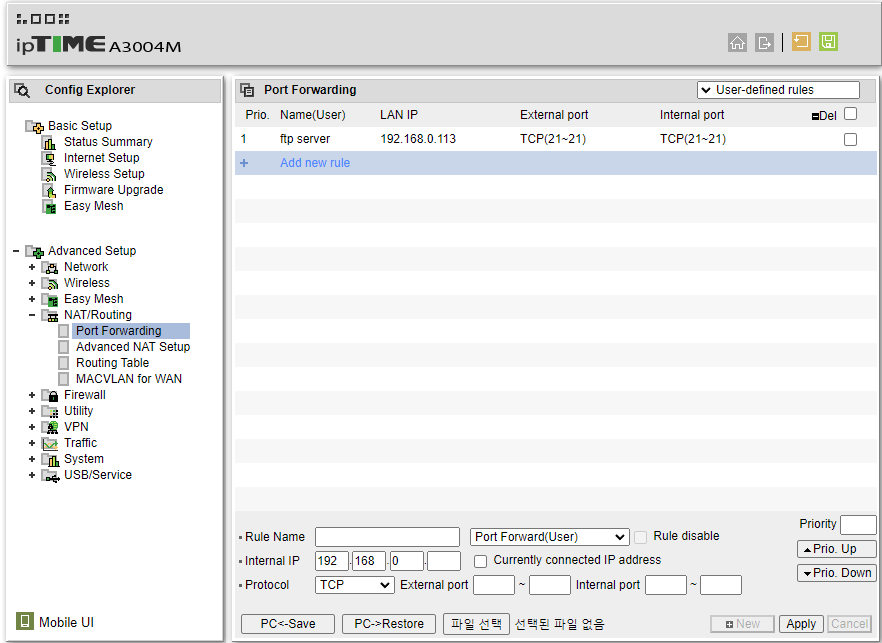Click the Config Explorer search icon

(x=22, y=90)
